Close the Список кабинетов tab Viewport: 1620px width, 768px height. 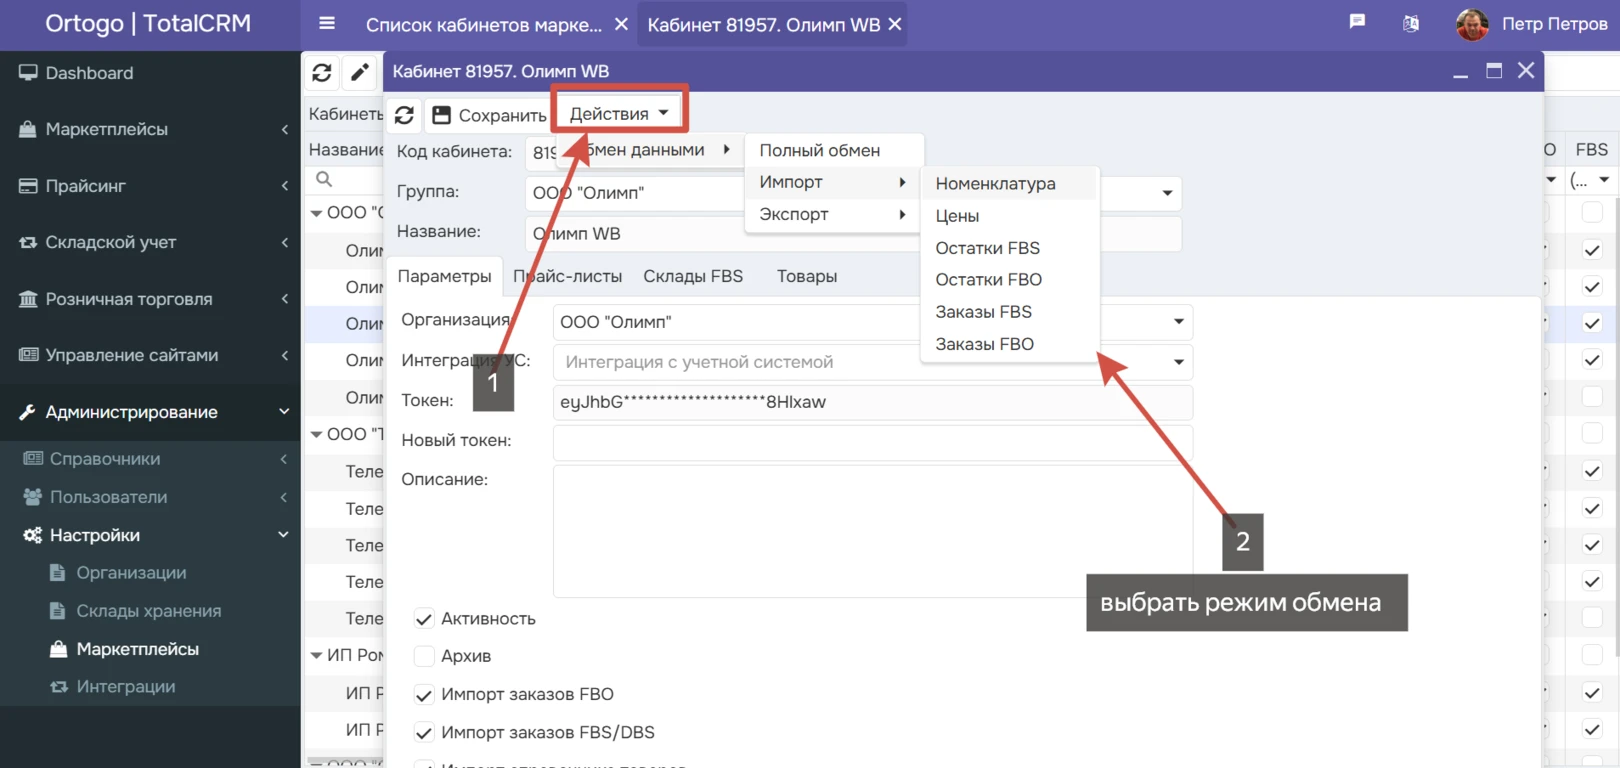click(621, 24)
